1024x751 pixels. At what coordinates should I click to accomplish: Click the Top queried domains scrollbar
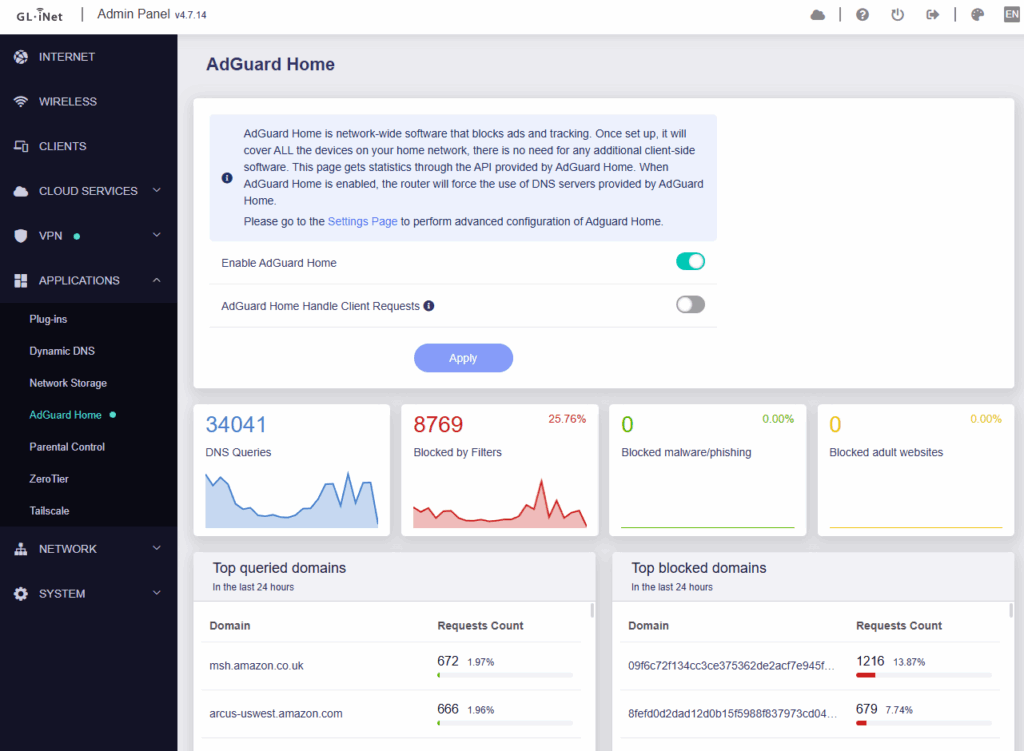[x=592, y=611]
